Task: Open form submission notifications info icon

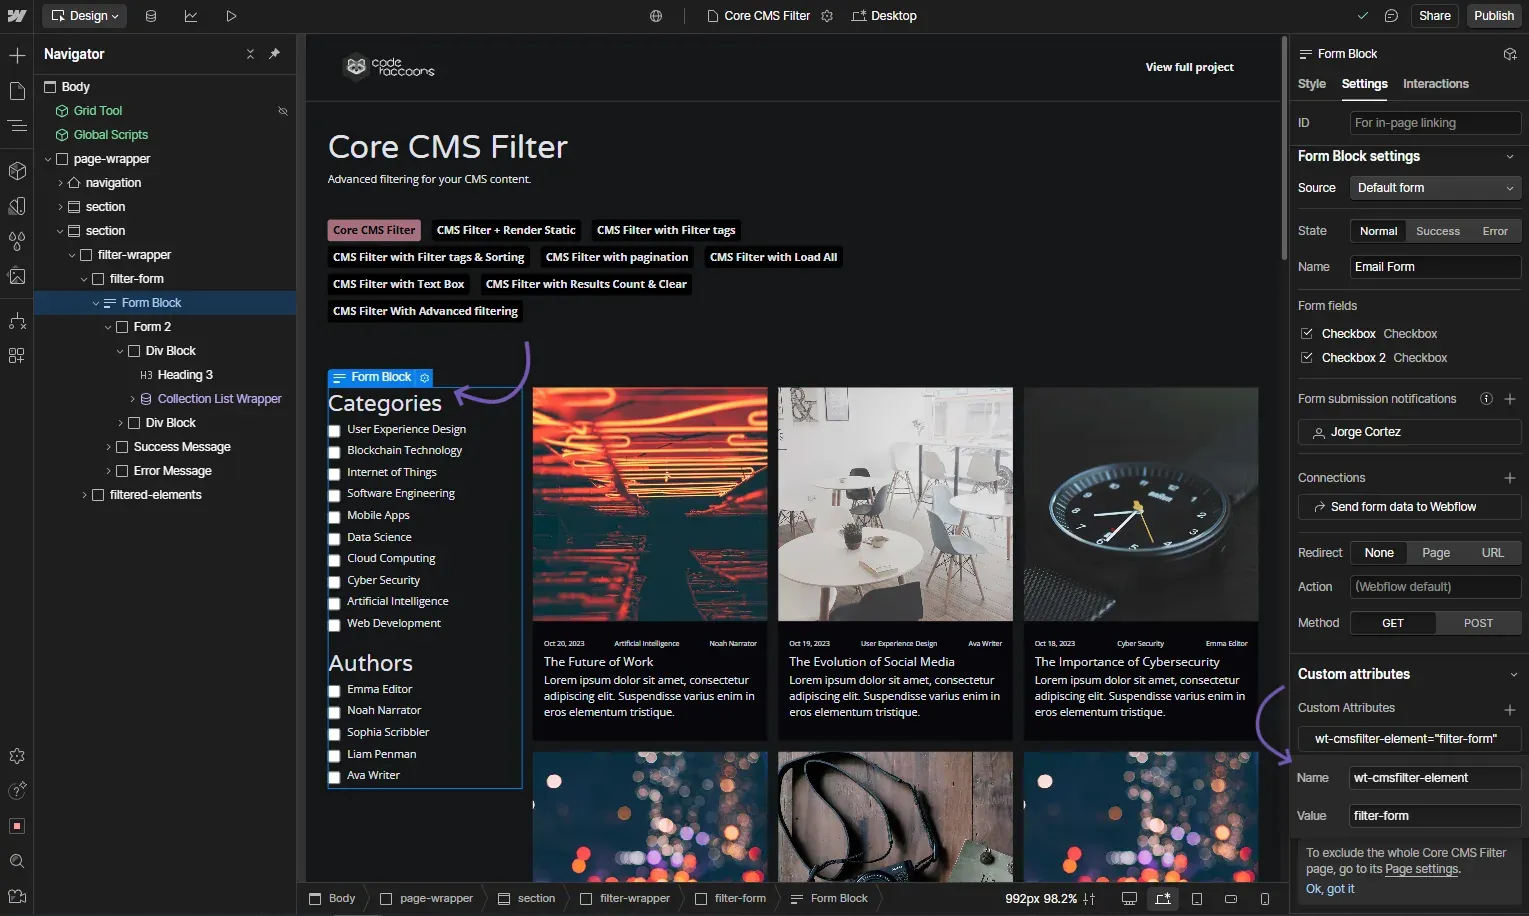Action: click(1486, 399)
